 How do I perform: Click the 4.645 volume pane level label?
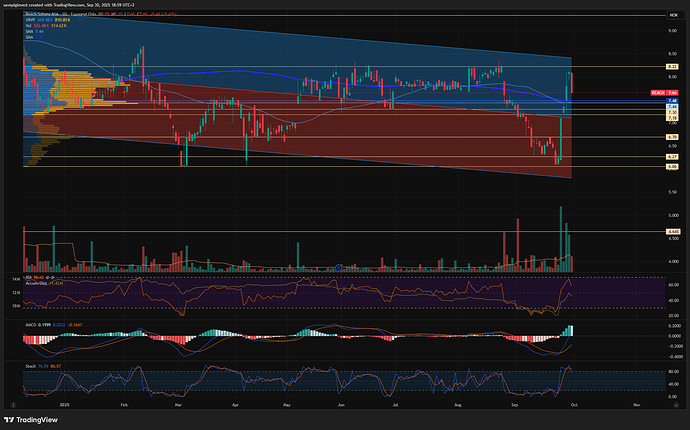click(x=672, y=232)
